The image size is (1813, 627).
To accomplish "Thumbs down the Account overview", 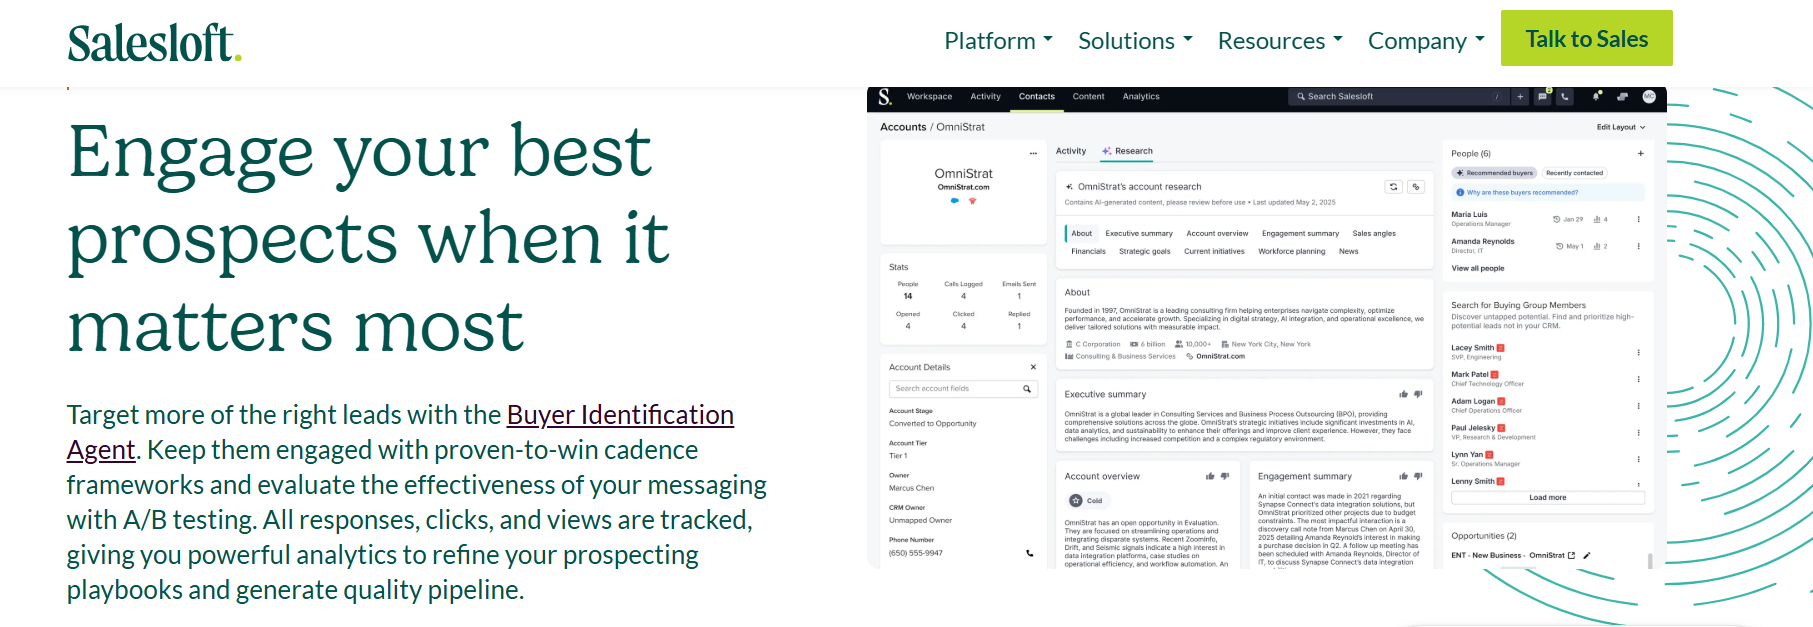I will [1225, 476].
